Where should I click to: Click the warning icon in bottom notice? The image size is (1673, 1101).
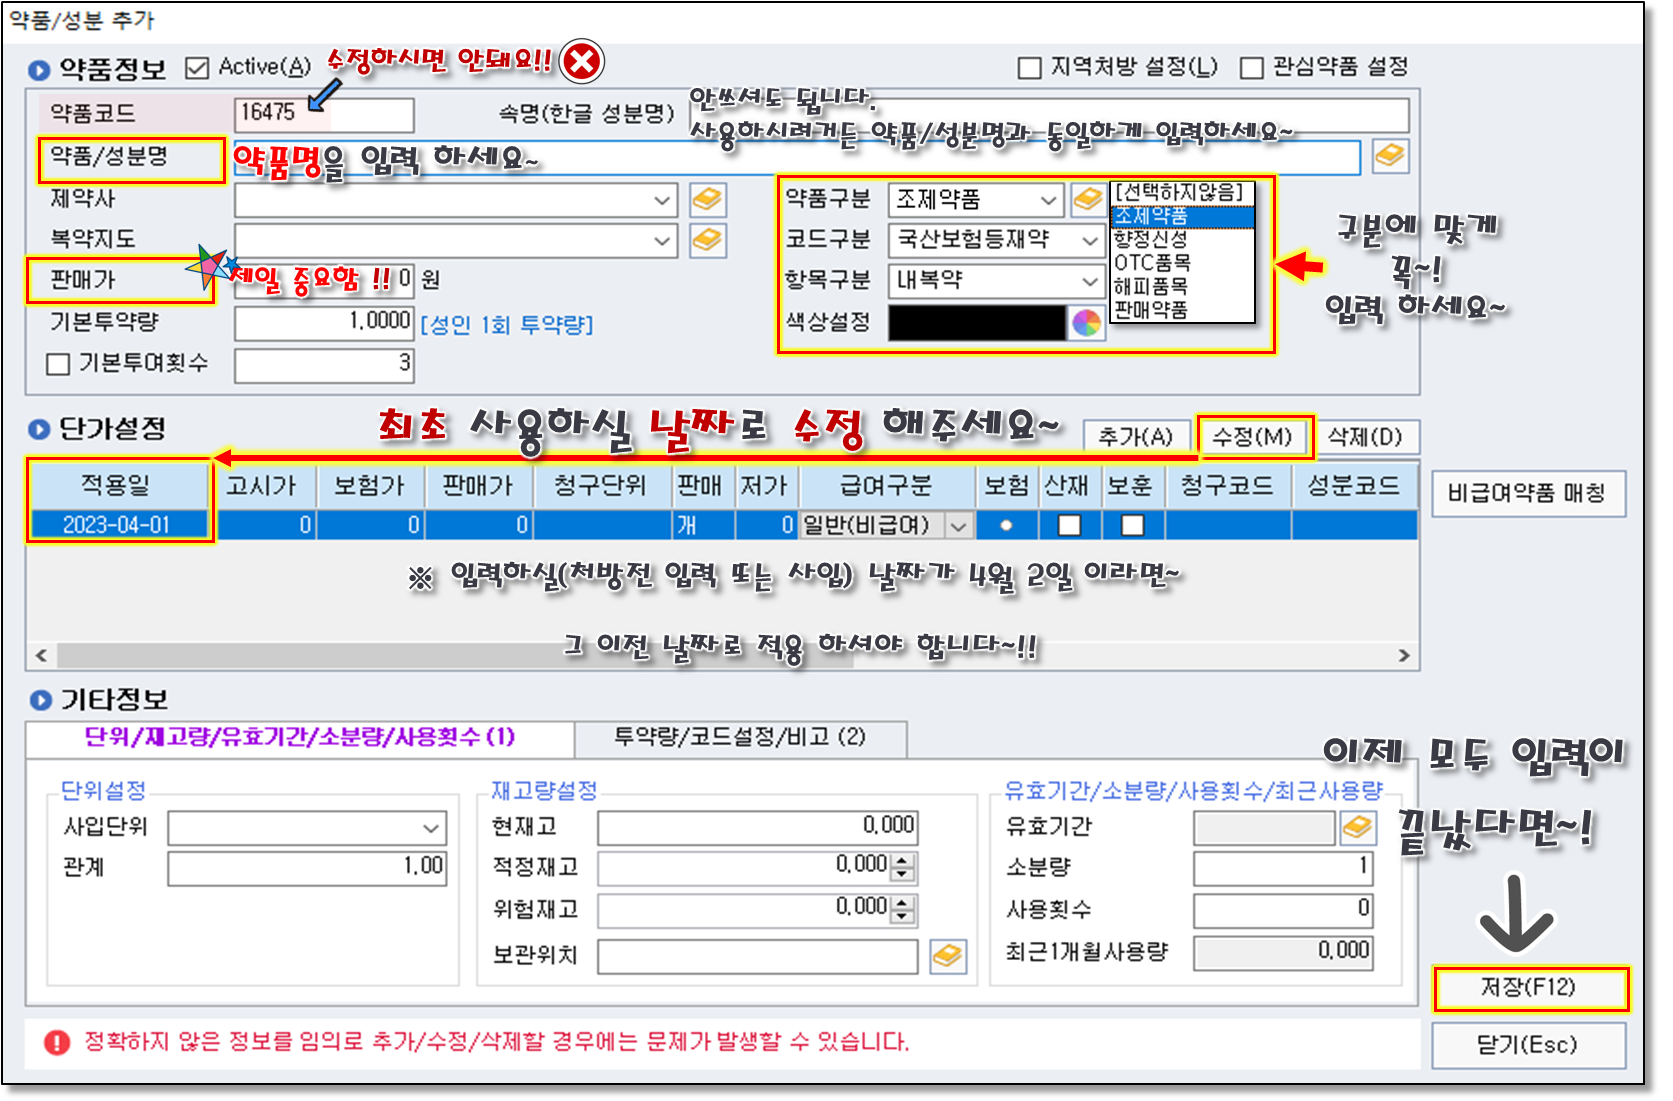[x=57, y=1043]
